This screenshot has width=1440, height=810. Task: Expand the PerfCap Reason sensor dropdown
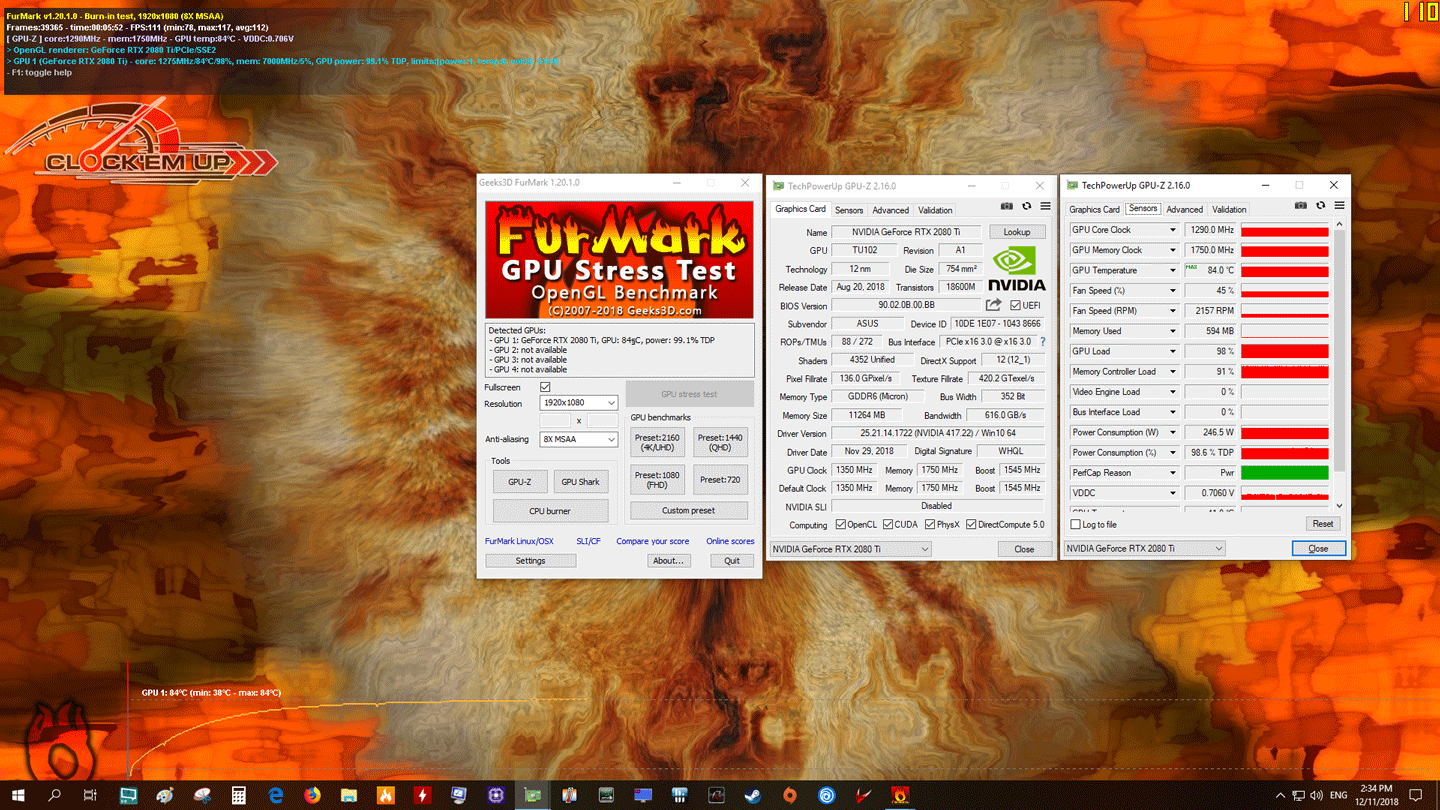click(1173, 473)
